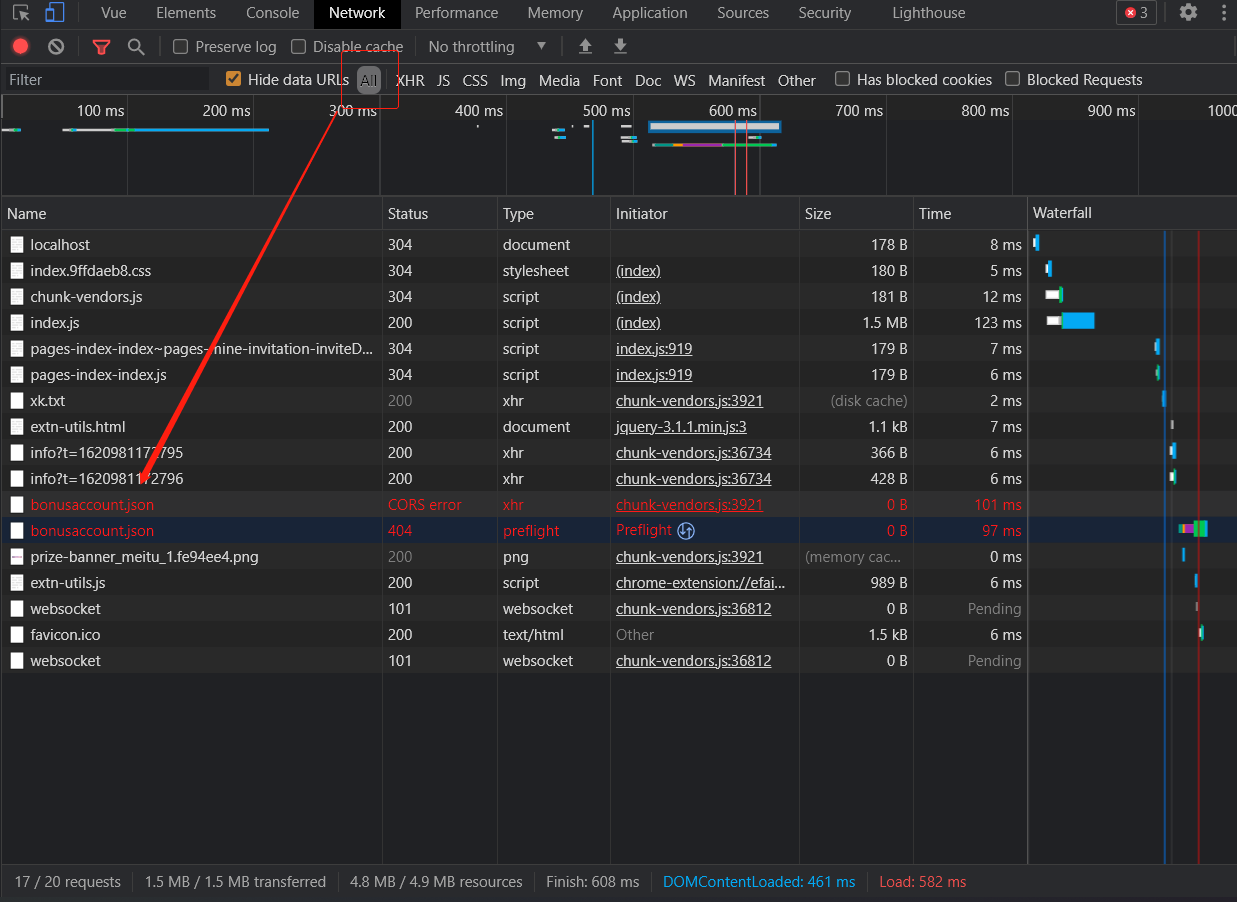Viewport: 1237px width, 902px height.
Task: Open the Performance tab
Action: 457,13
